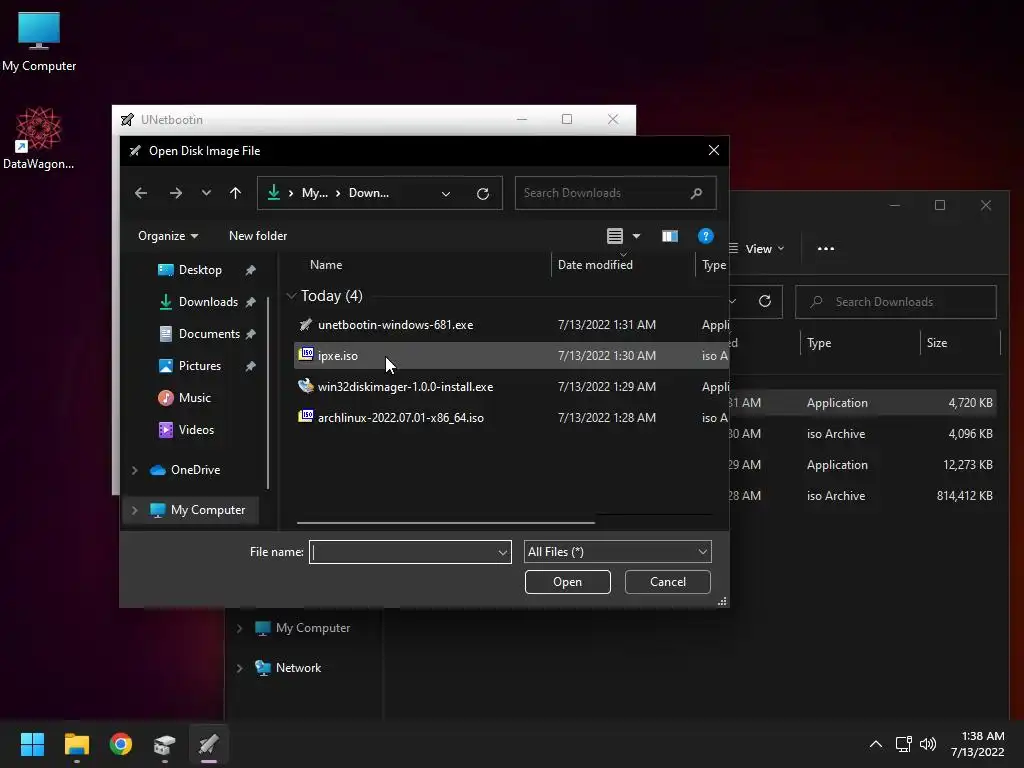This screenshot has height=768, width=1024.
Task: Refresh the File Explorer window behind the dialog
Action: (x=765, y=301)
